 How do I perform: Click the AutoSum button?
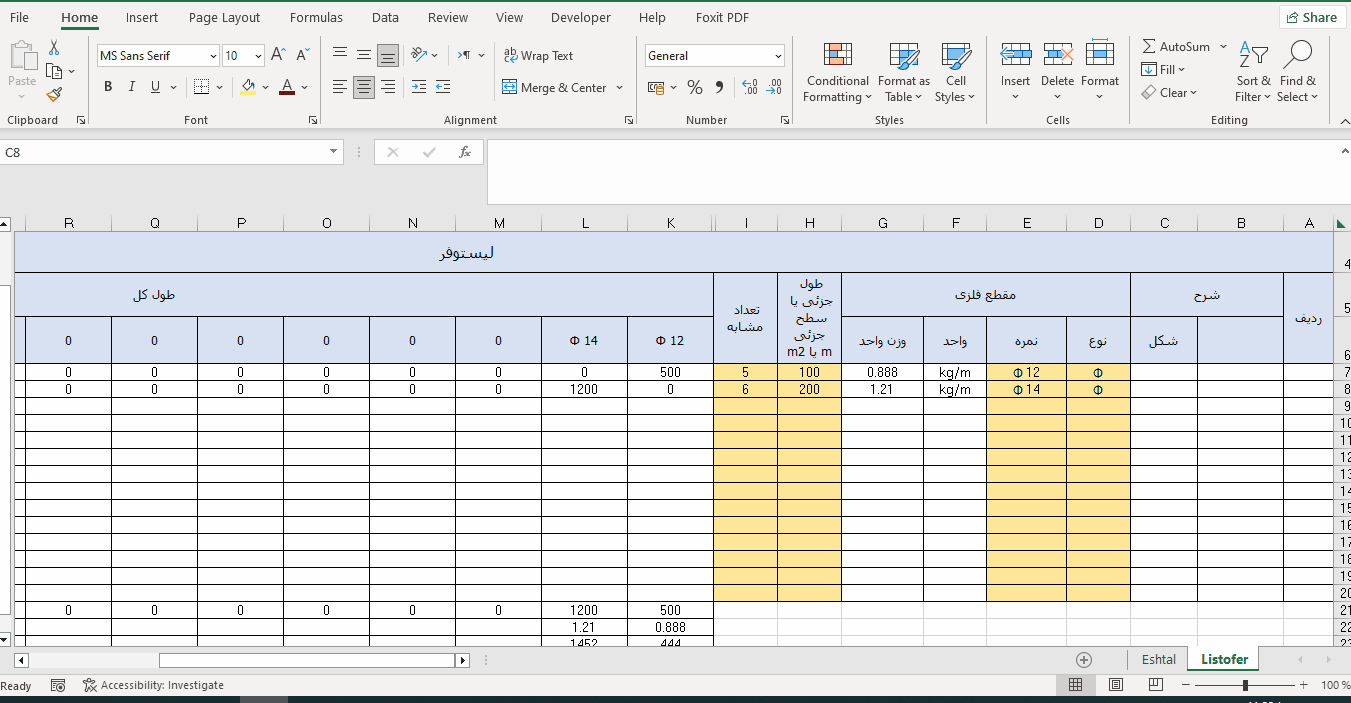1176,47
